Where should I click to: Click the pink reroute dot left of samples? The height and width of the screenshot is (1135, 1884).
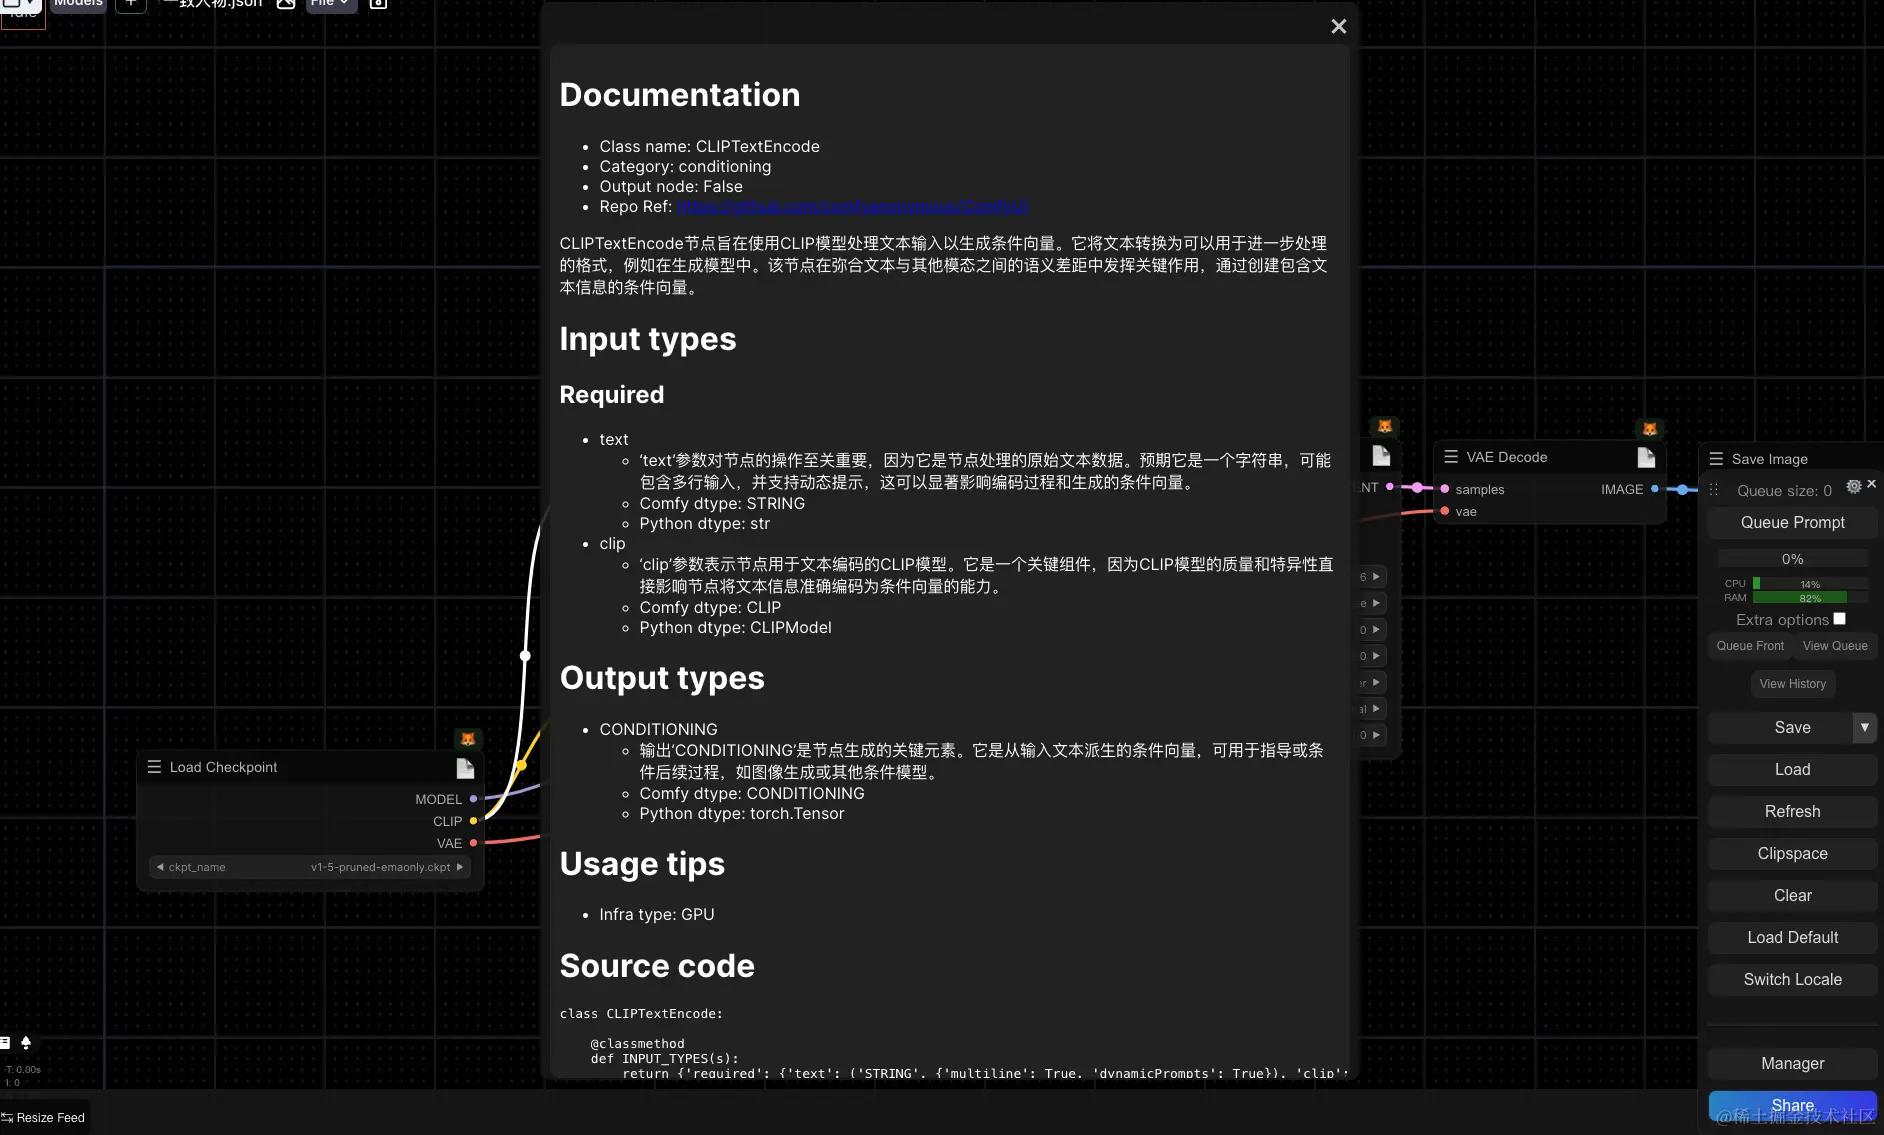(1417, 488)
